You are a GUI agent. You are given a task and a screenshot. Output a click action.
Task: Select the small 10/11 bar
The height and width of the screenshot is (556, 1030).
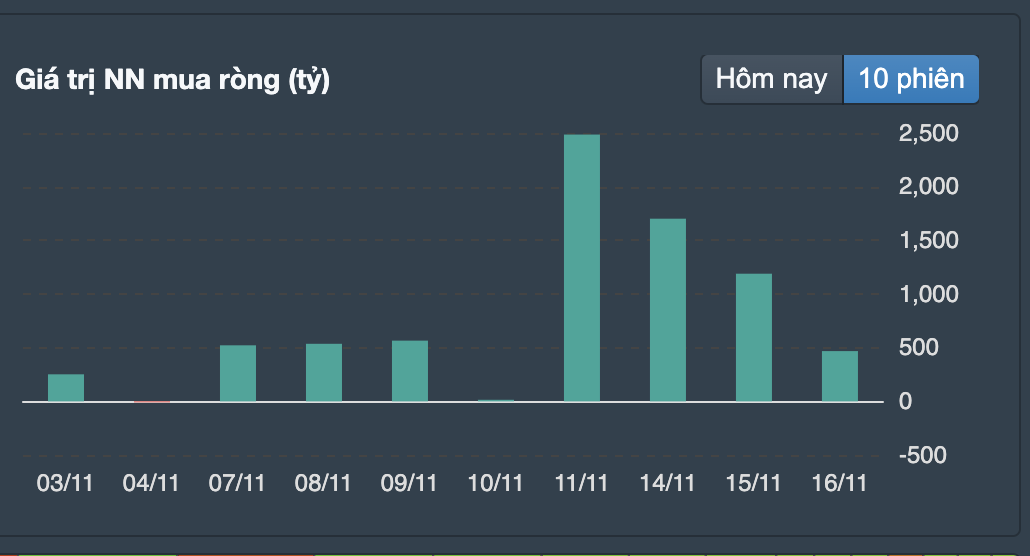coord(496,400)
